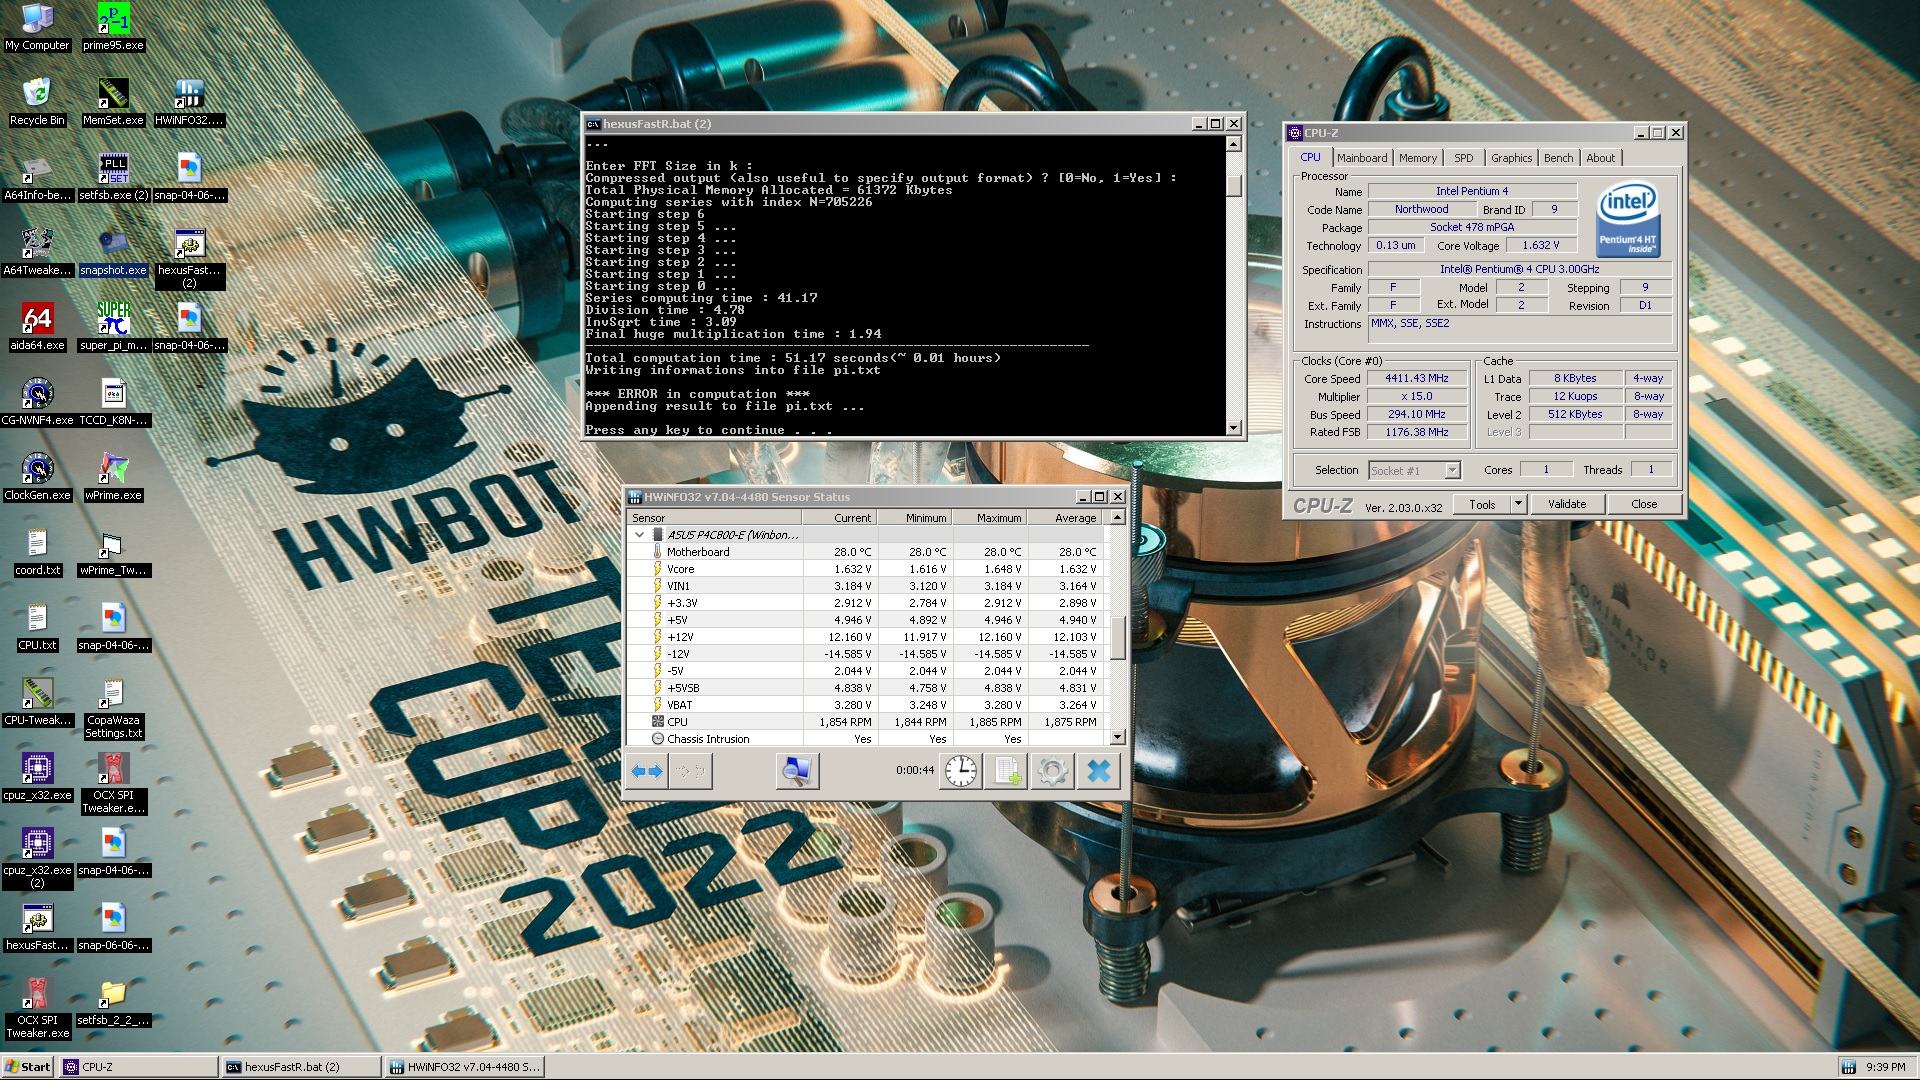Switch to CPU-Z Memory tab
The height and width of the screenshot is (1080, 1920).
coord(1417,158)
